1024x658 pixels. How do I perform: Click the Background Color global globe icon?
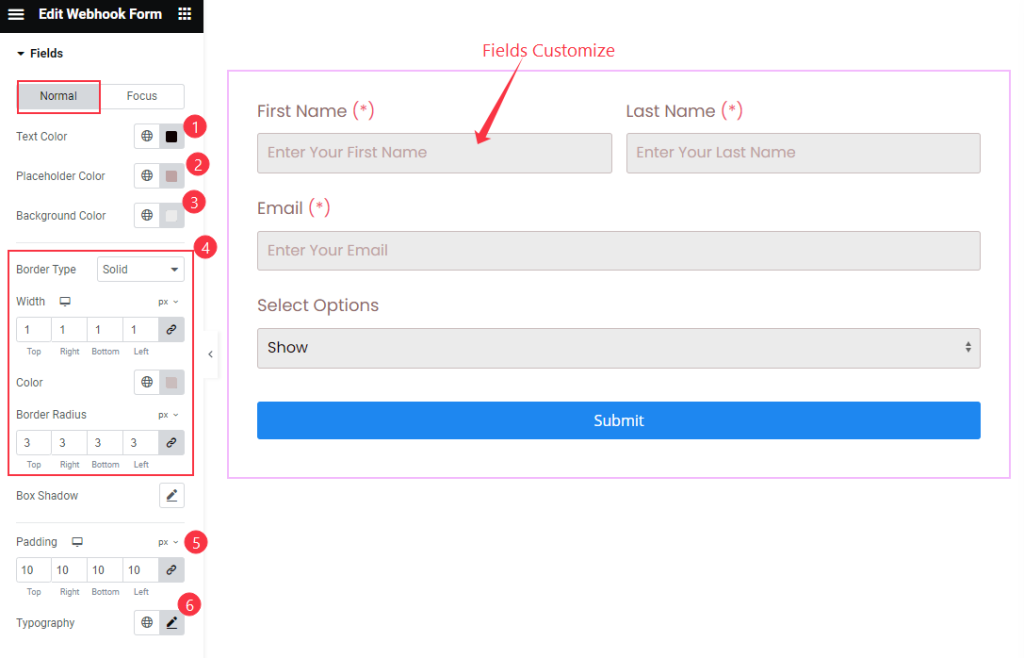(147, 215)
